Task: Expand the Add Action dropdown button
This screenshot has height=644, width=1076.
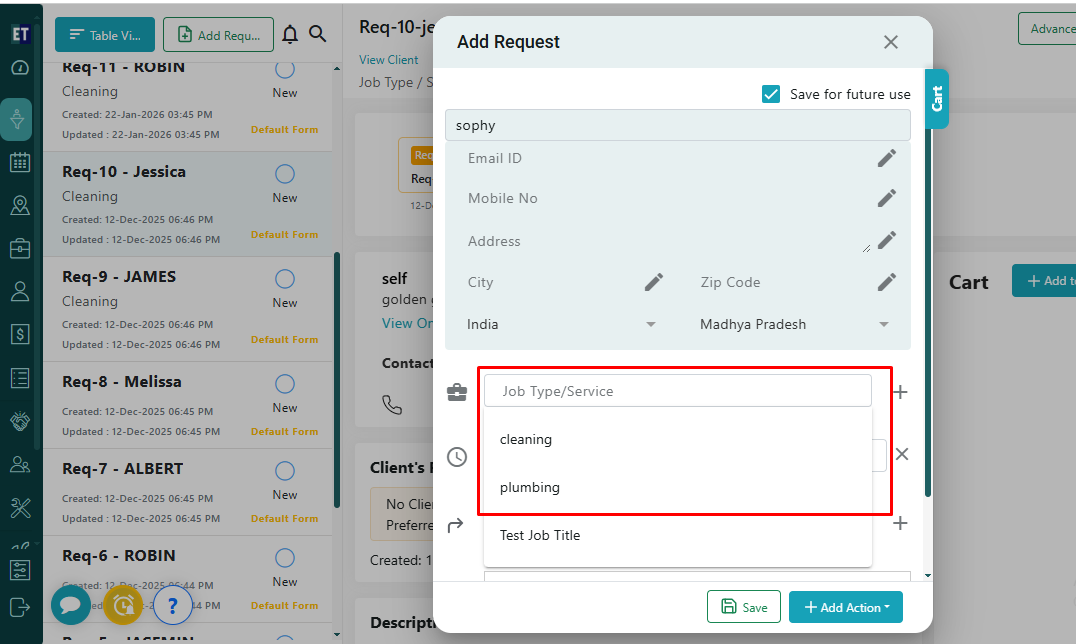Action: pos(845,607)
